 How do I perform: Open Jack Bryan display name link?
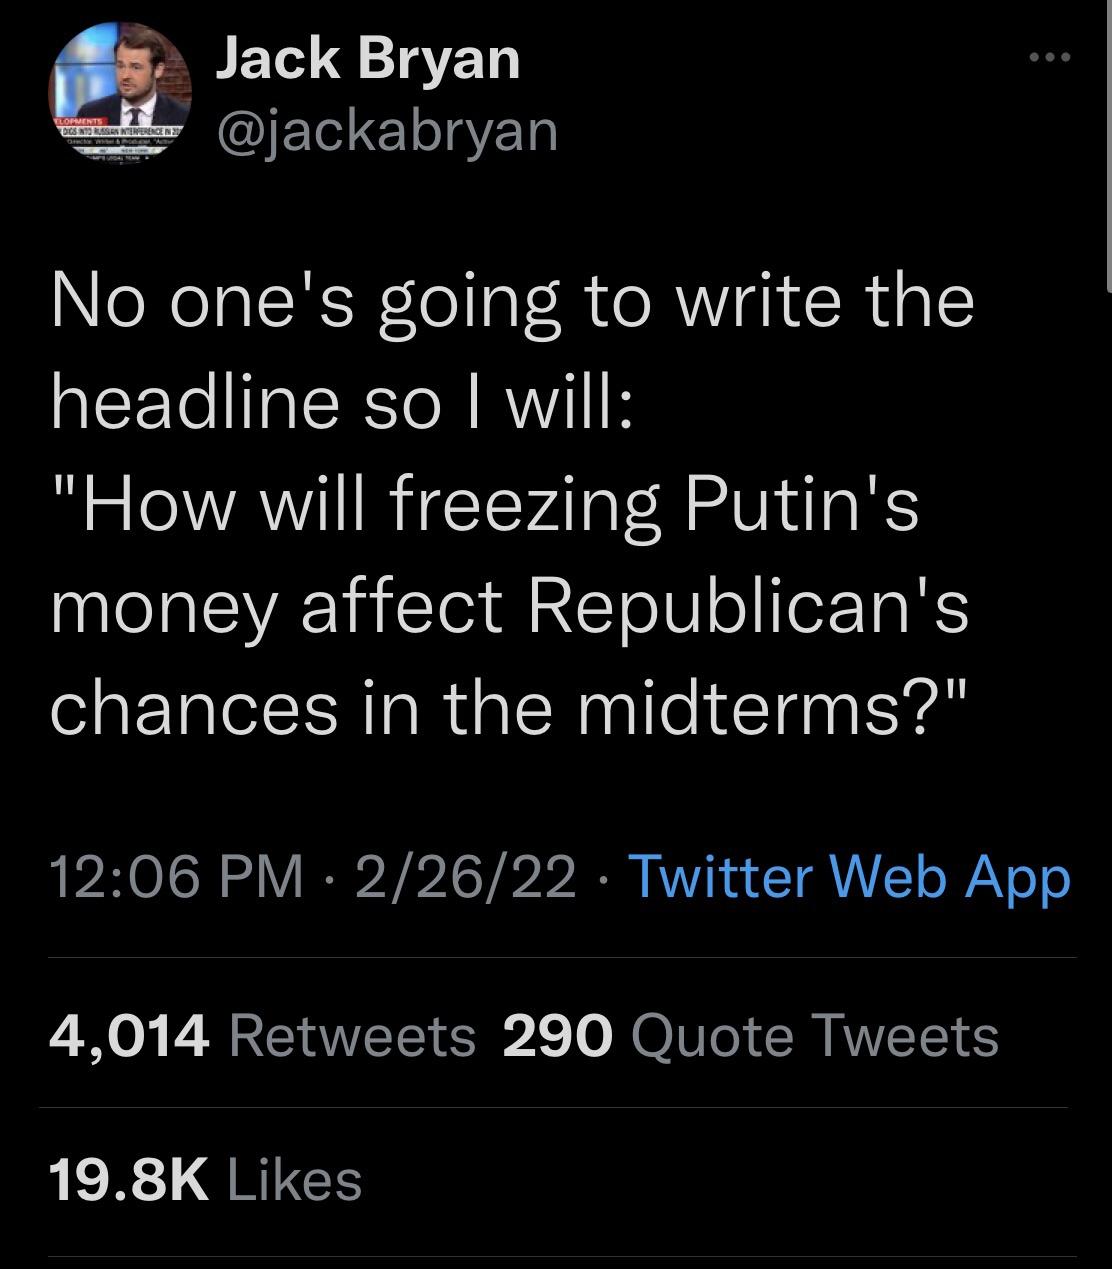(x=368, y=58)
